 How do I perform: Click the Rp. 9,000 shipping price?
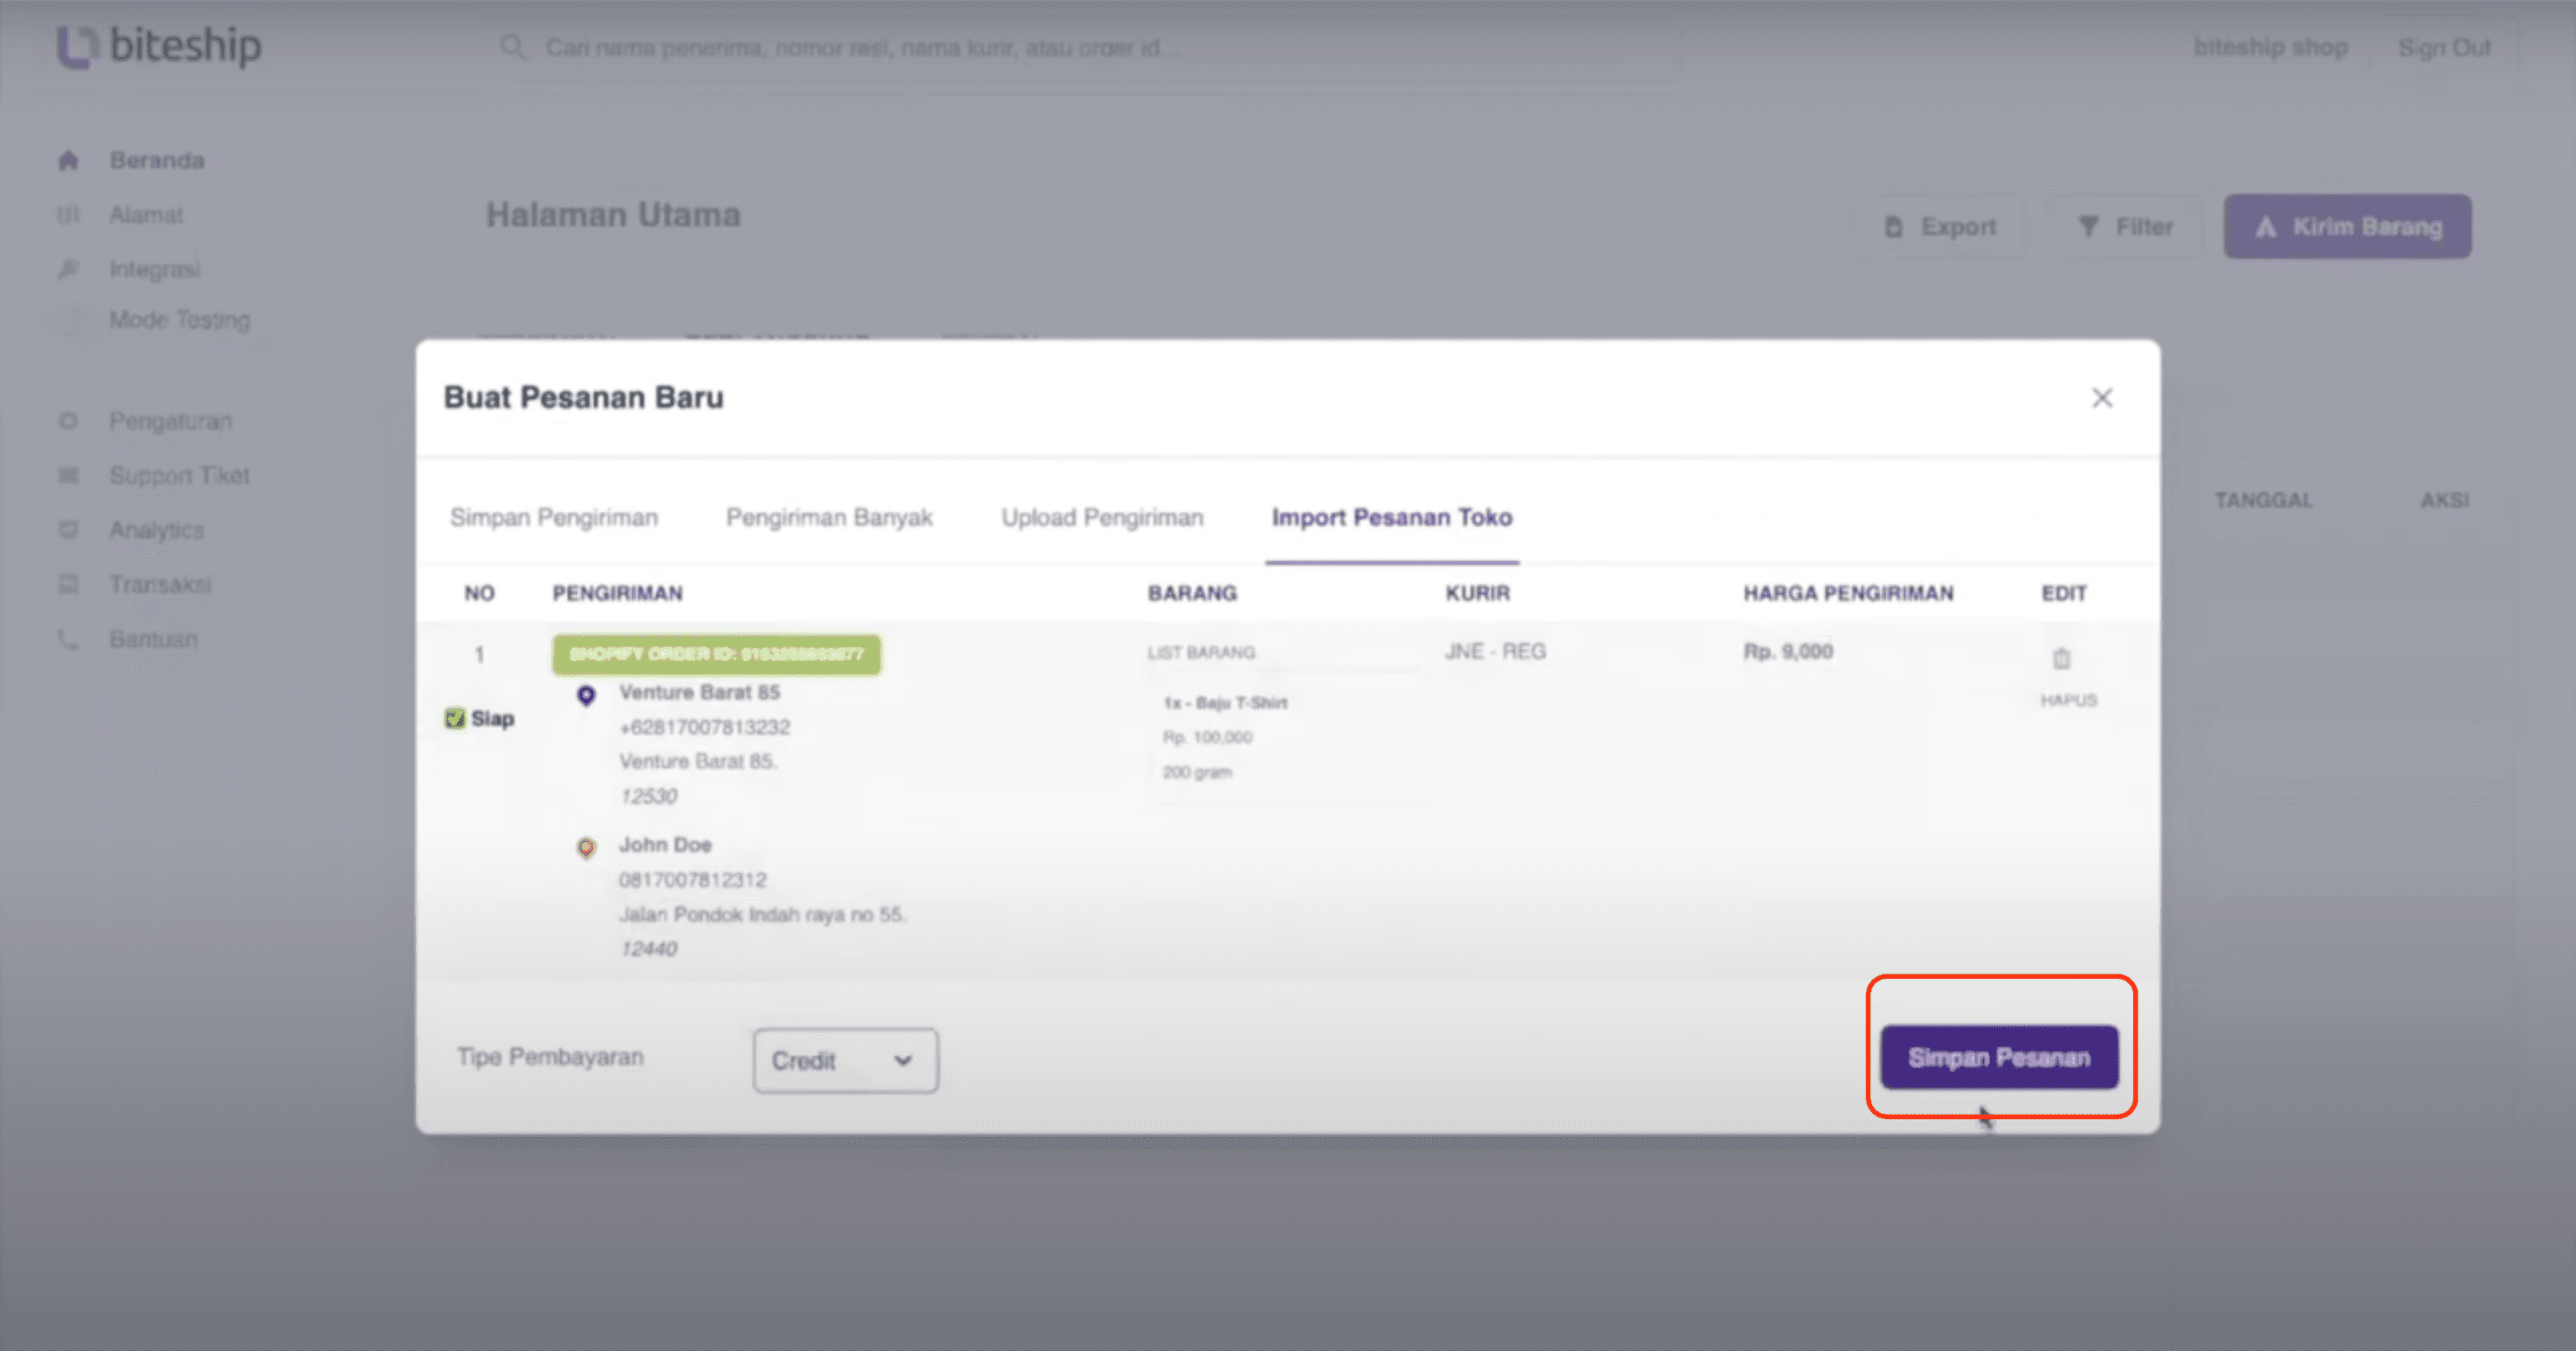pyautogui.click(x=1788, y=651)
